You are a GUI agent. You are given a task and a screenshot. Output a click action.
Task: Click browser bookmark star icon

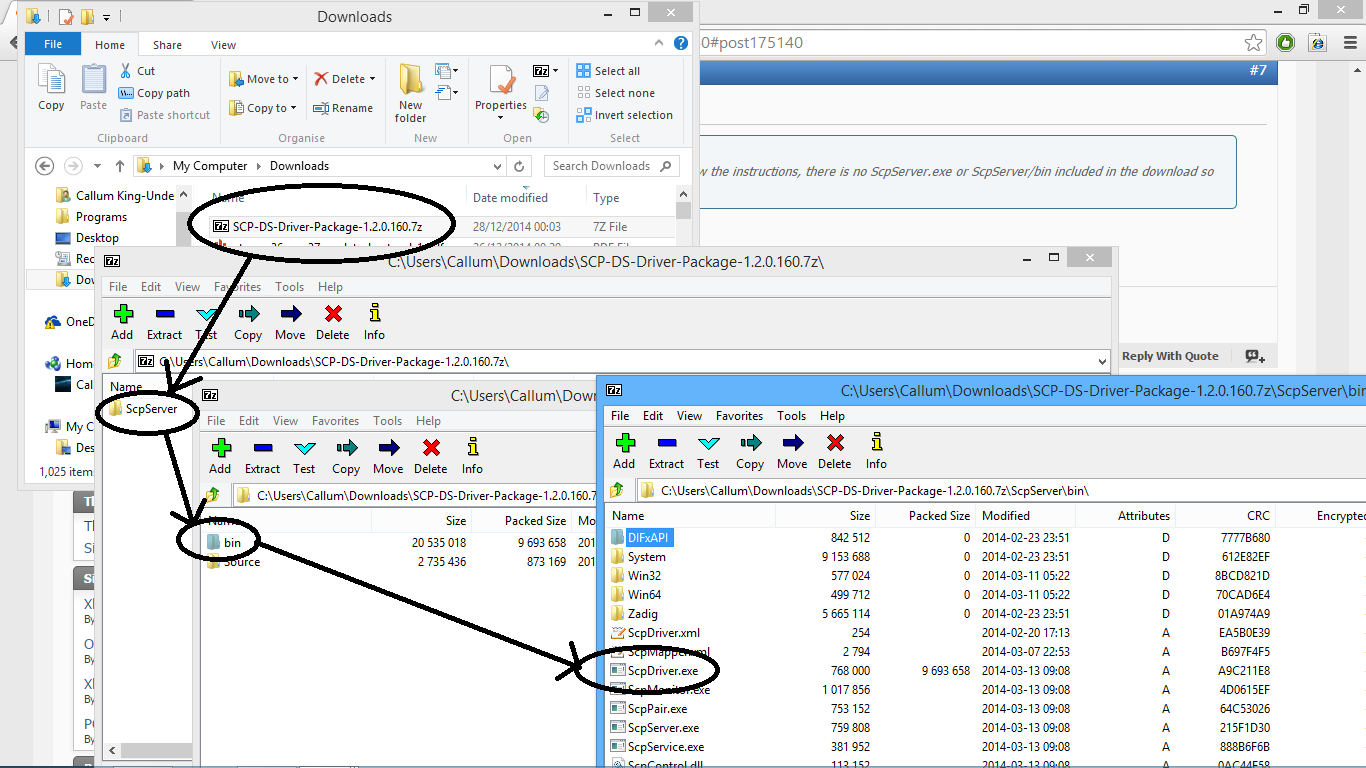1253,43
